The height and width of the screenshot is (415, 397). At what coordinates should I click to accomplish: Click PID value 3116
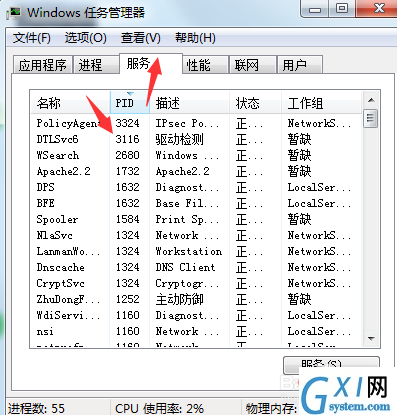(x=127, y=139)
